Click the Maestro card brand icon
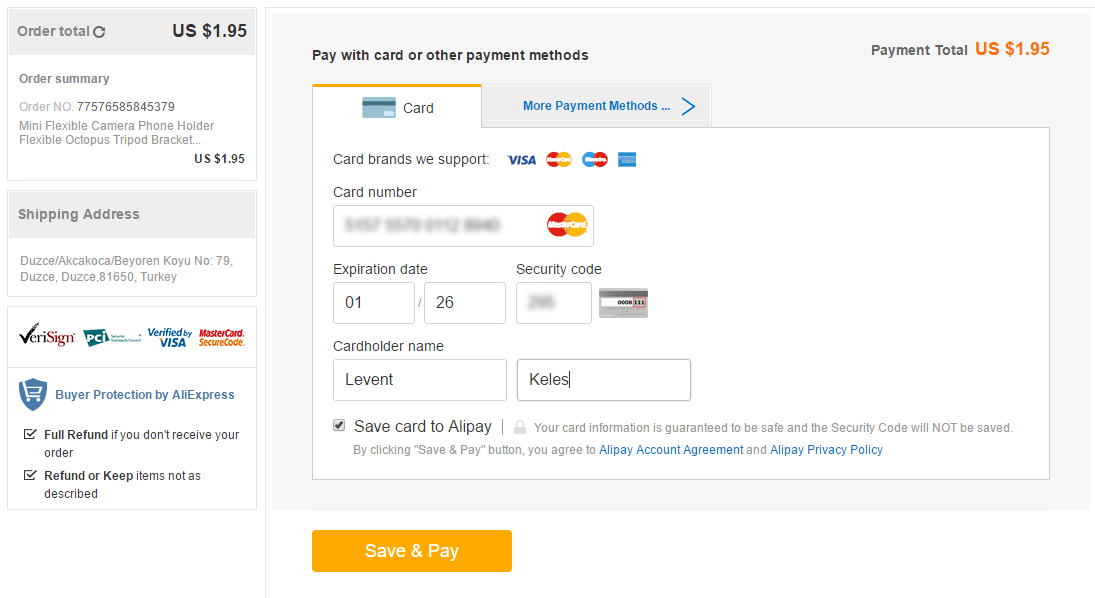The image size is (1095, 598). tap(595, 160)
